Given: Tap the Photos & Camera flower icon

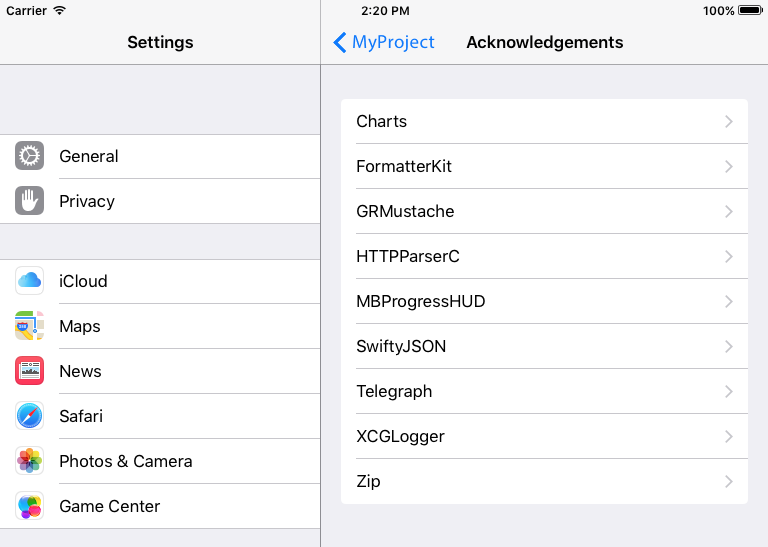Looking at the screenshot, I should pyautogui.click(x=30, y=461).
